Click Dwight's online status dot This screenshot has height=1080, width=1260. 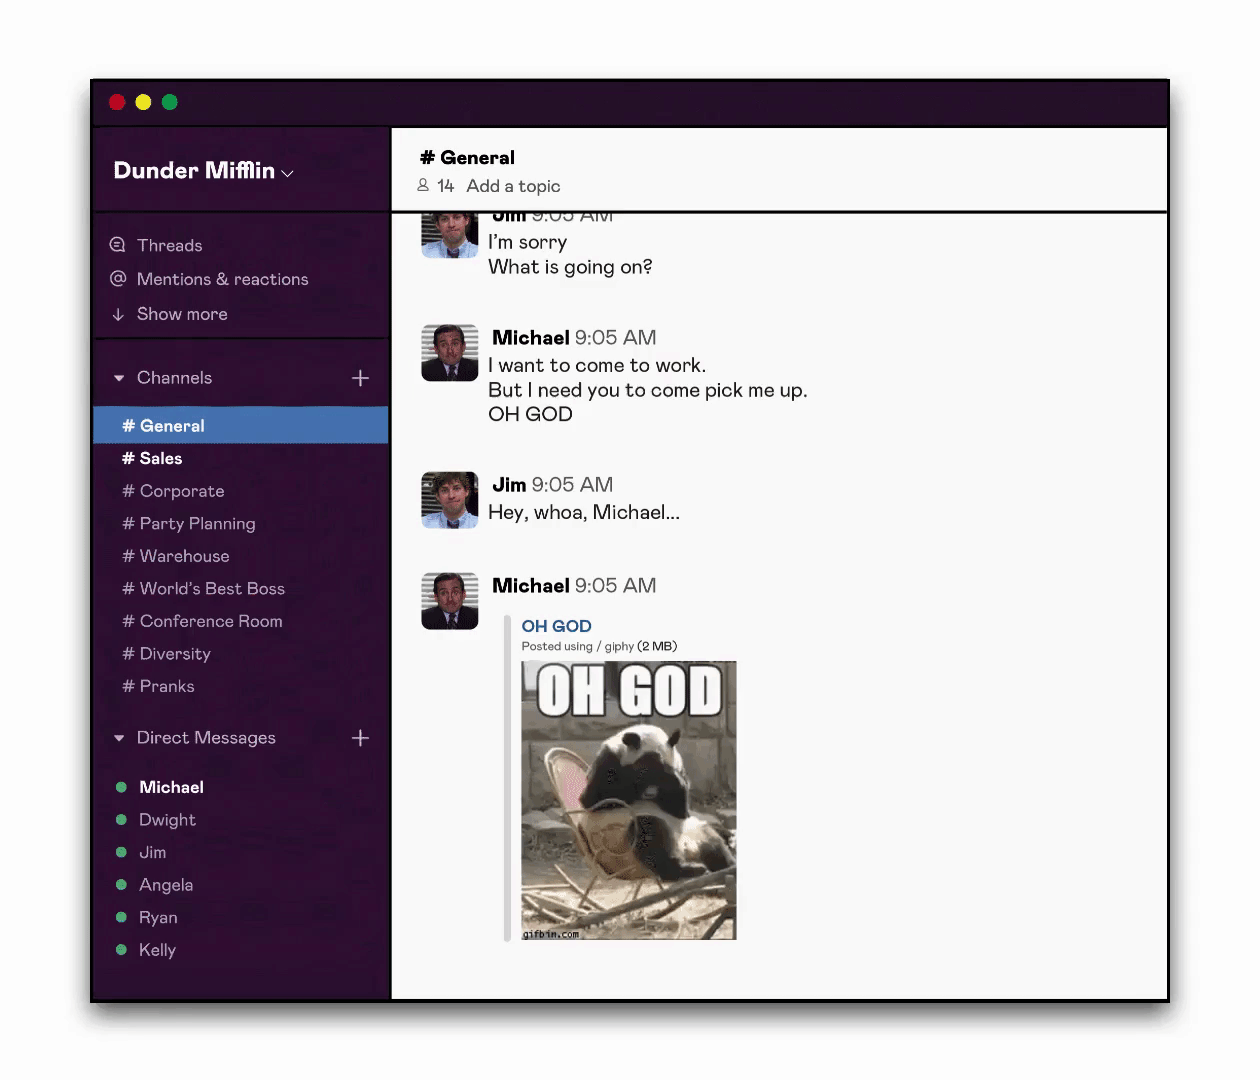121,819
